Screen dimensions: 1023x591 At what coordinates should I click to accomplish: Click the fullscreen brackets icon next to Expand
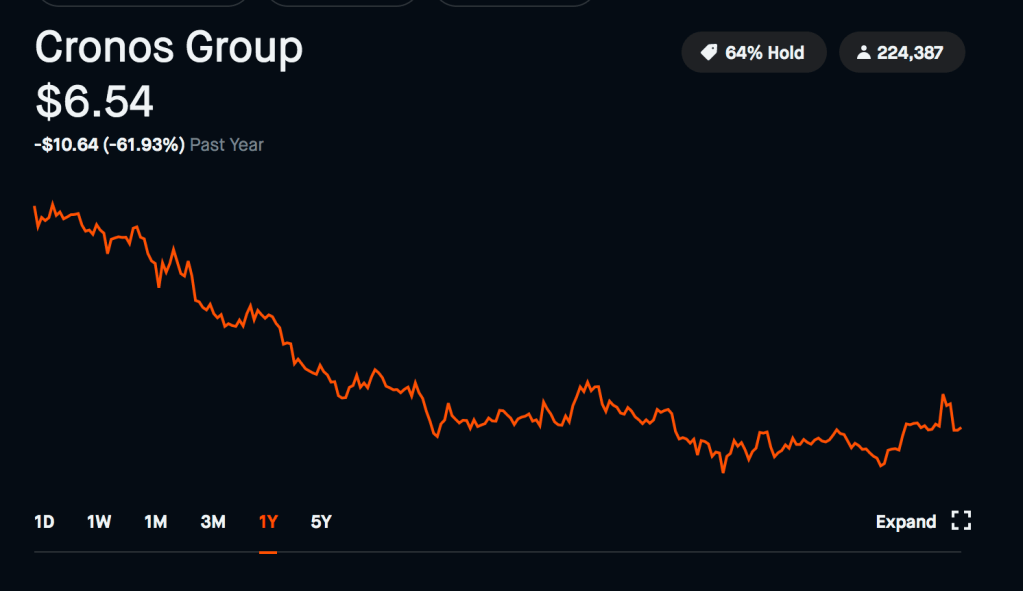click(x=961, y=521)
